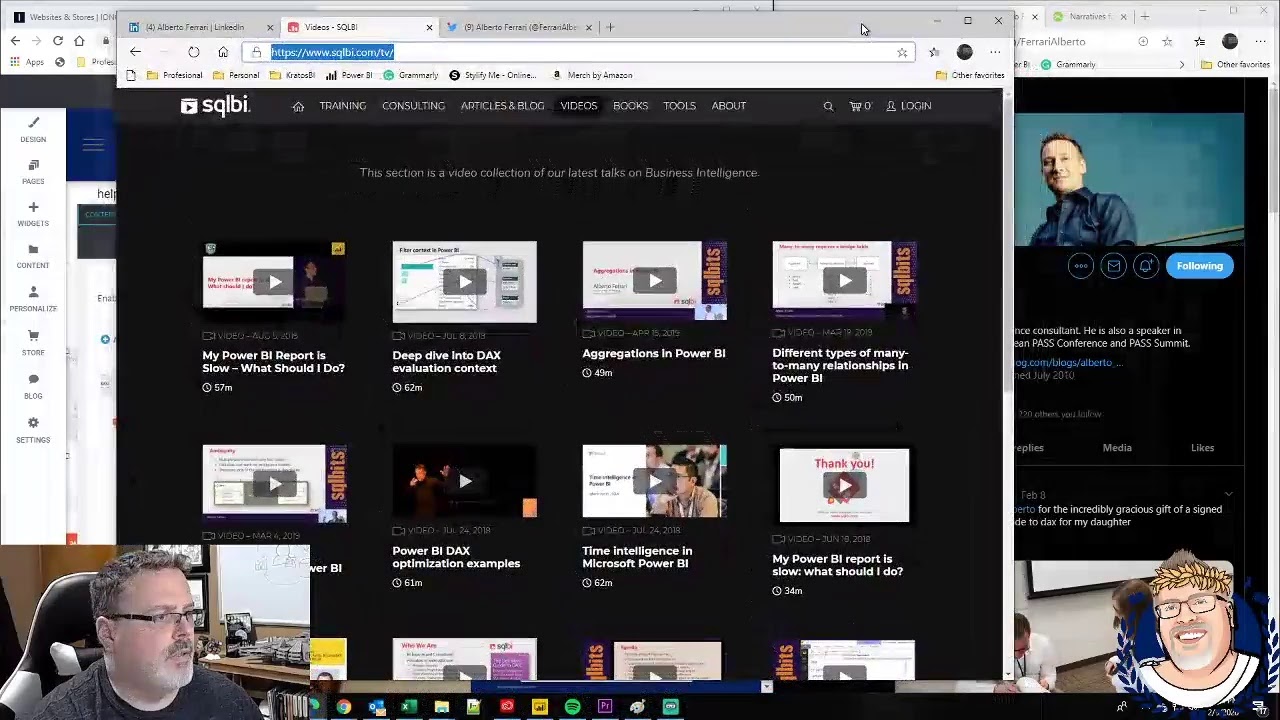Click the SQLBI logo
Screen dimensions: 1280x720
pos(215,106)
